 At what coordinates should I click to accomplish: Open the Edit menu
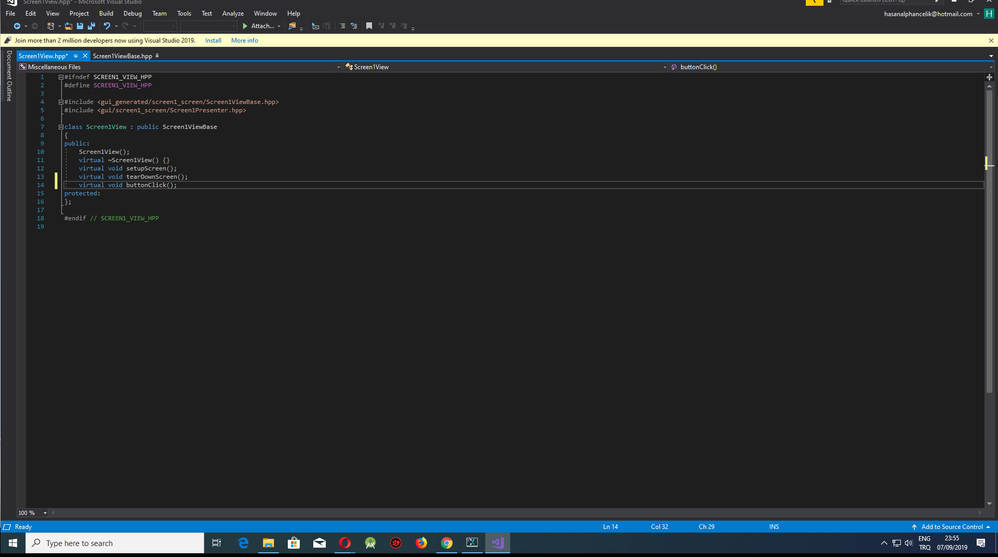click(31, 13)
